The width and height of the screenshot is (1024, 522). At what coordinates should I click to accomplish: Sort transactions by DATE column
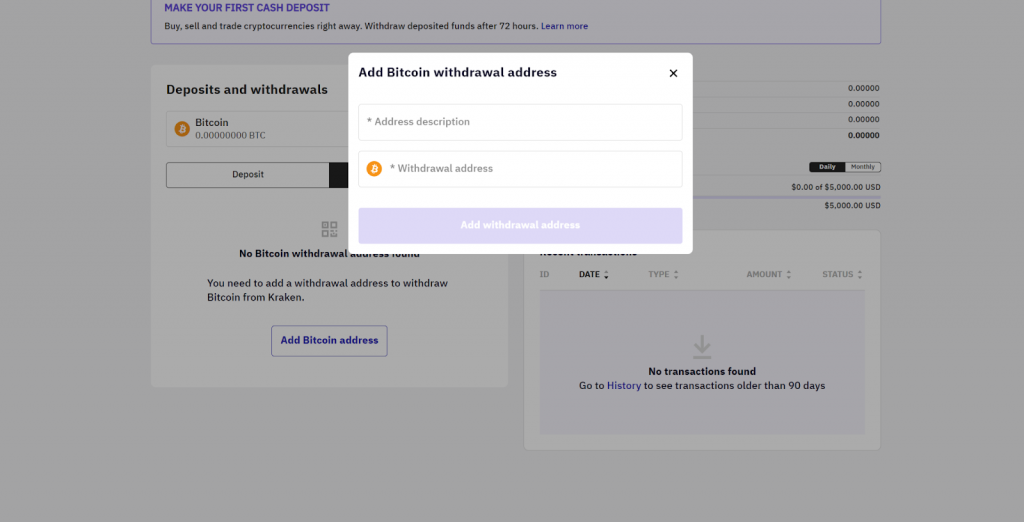point(594,274)
